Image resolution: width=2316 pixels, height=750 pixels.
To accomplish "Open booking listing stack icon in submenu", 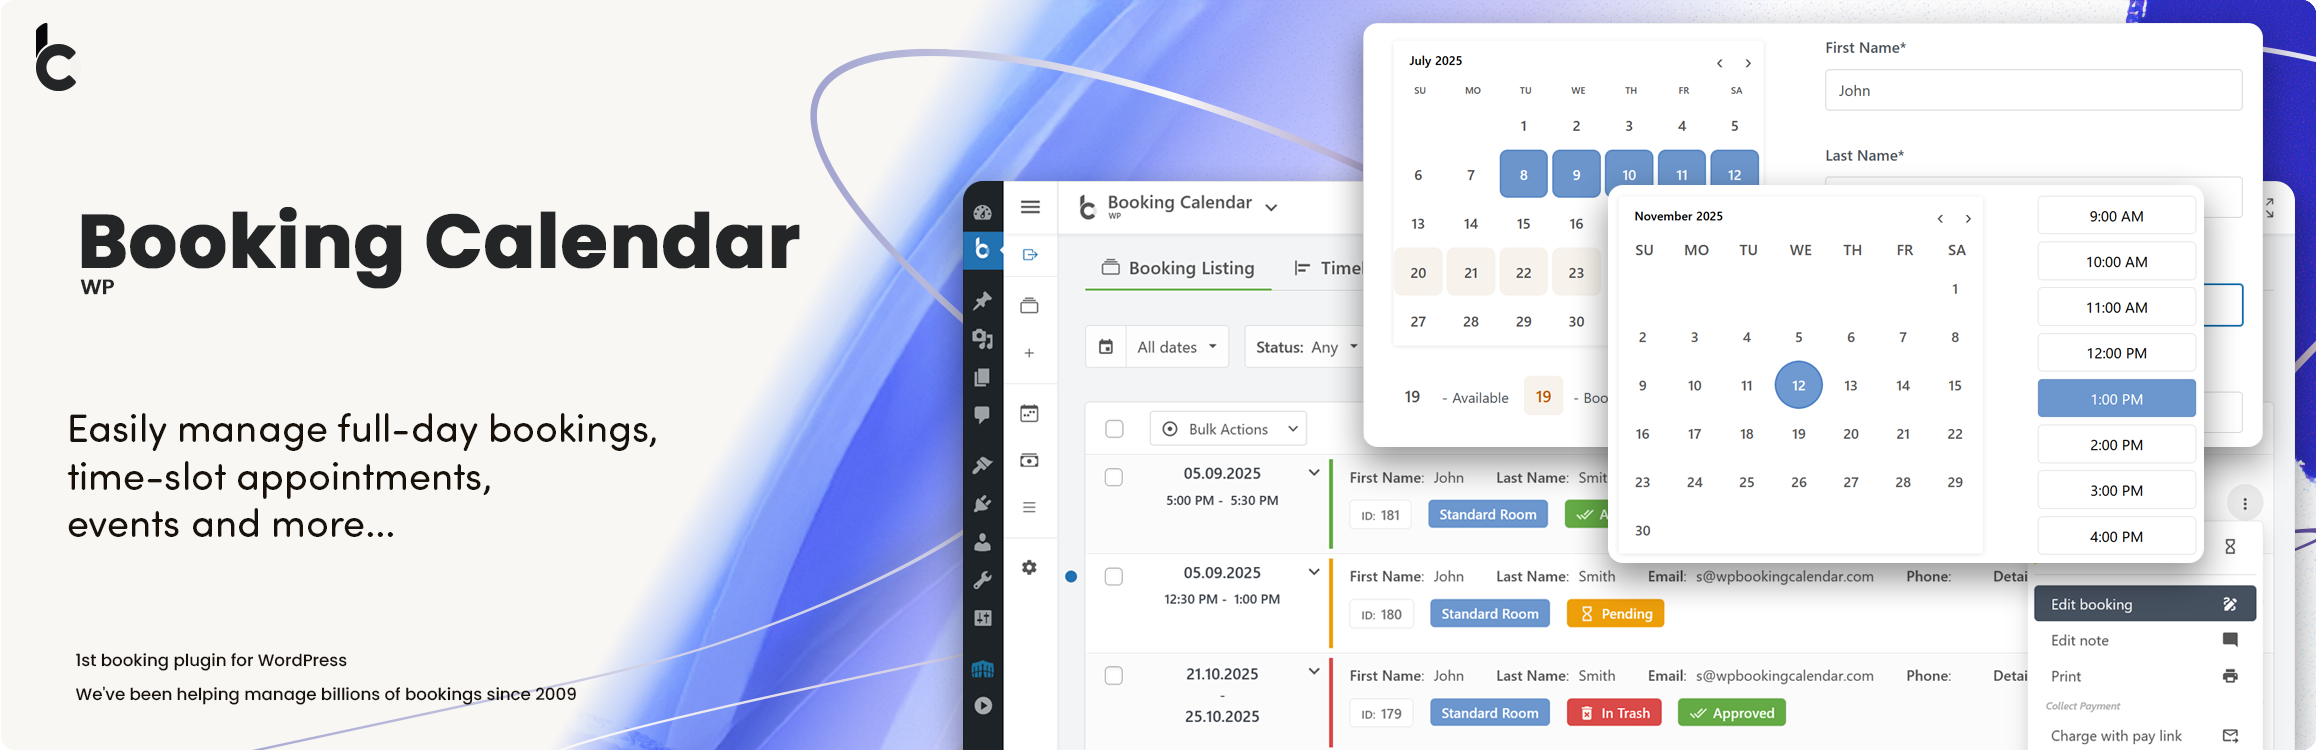I will click(x=1029, y=306).
